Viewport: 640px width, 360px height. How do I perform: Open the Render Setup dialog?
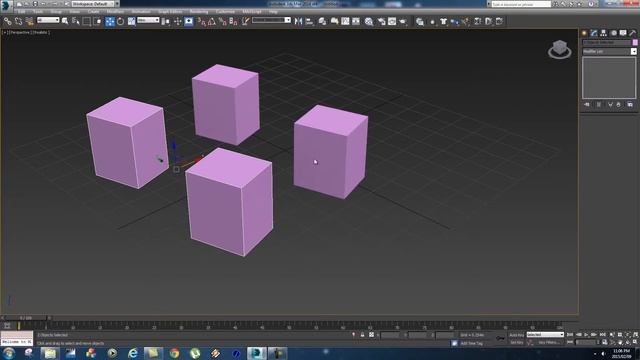click(x=381, y=21)
